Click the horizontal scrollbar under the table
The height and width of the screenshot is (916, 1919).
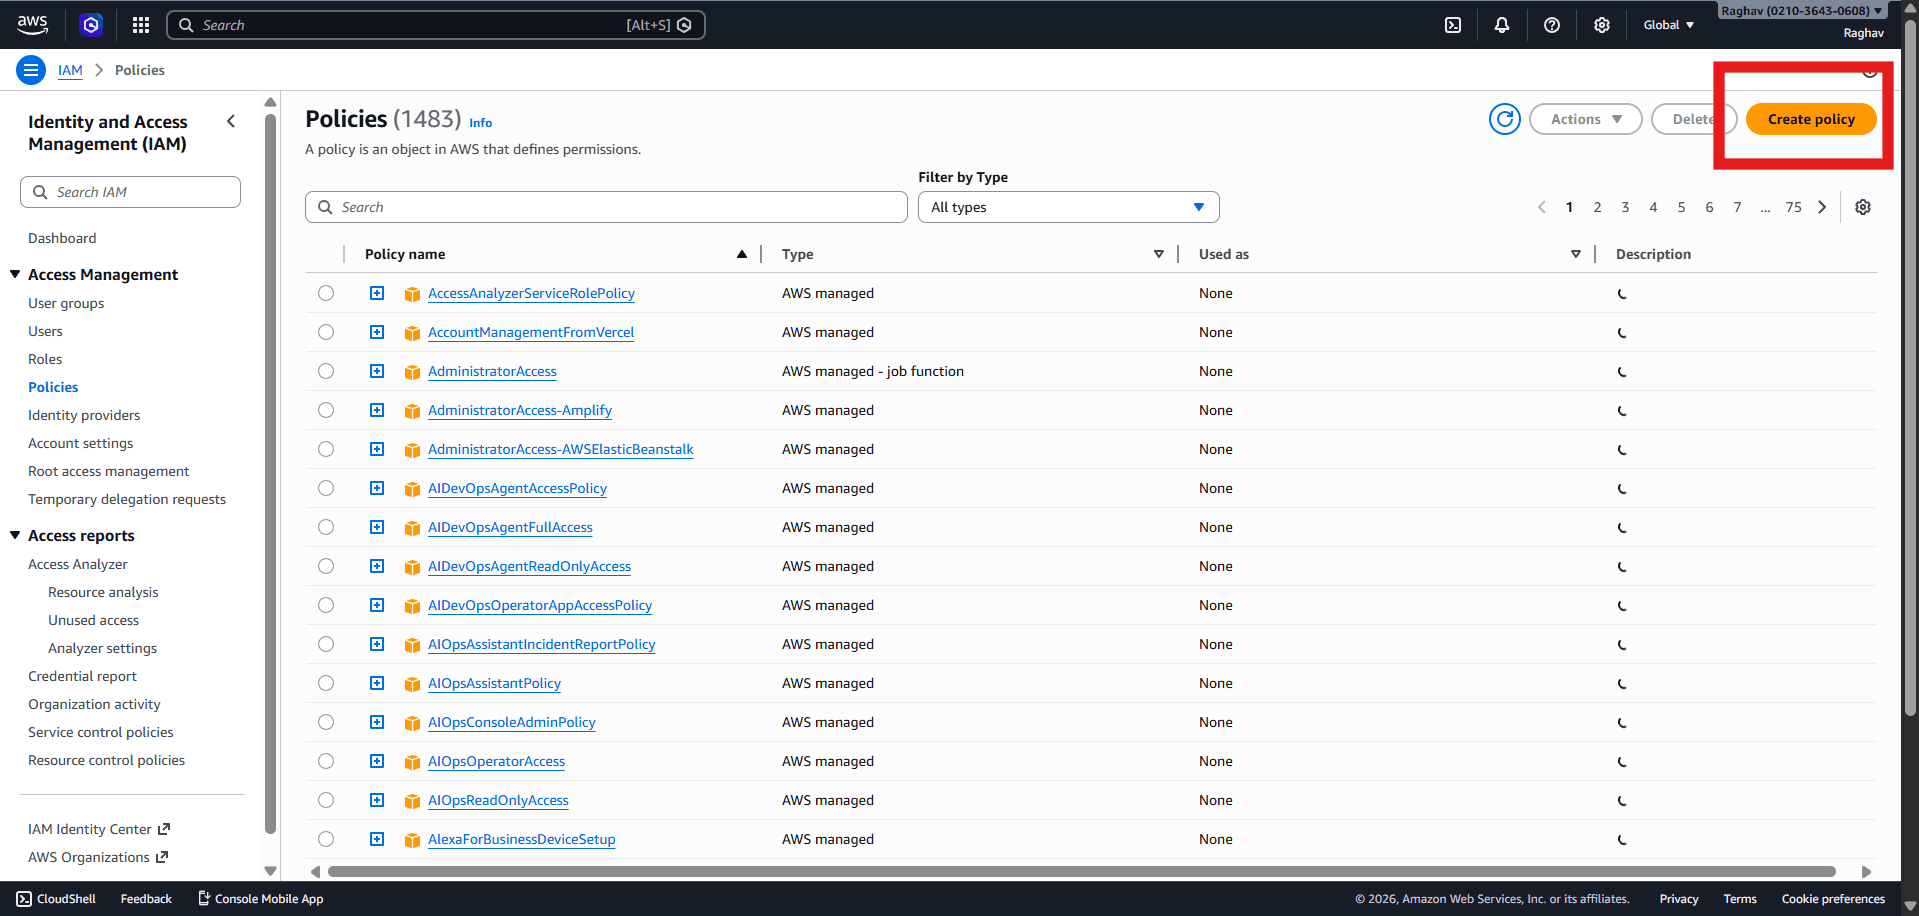pyautogui.click(x=1080, y=871)
